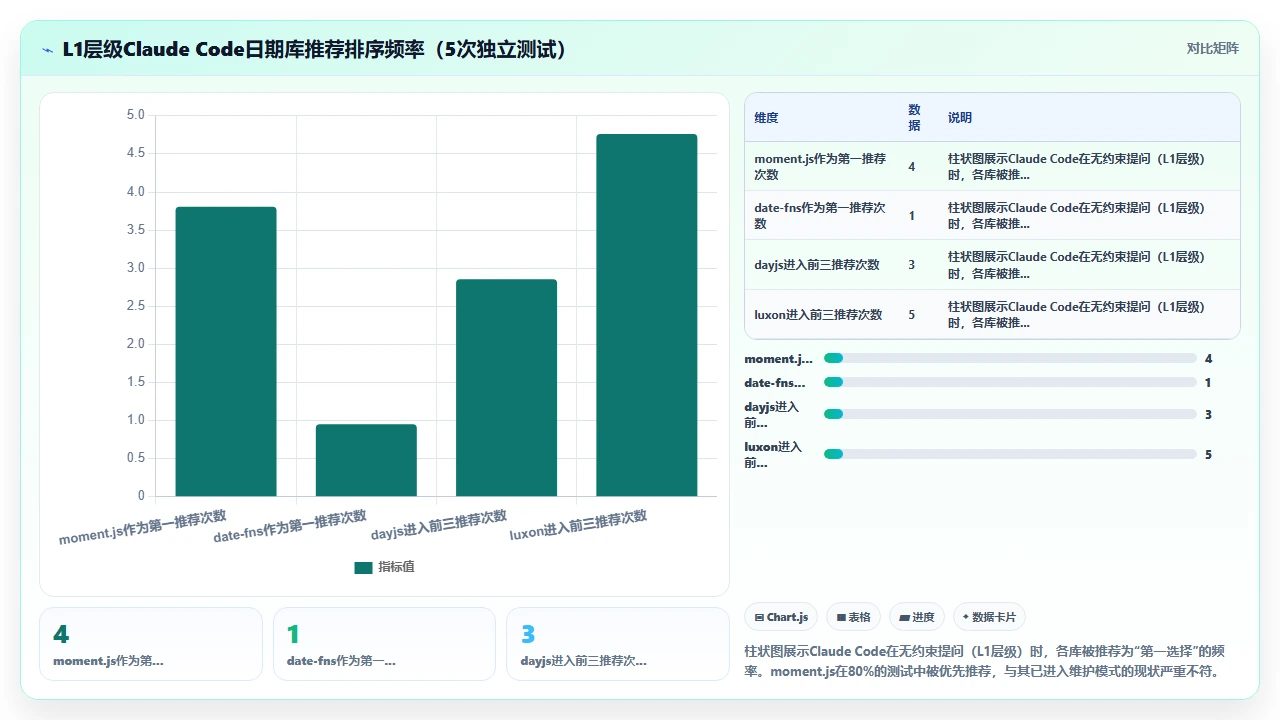Click the 数据 column header
Image resolution: width=1280 pixels, height=720 pixels.
click(x=914, y=117)
